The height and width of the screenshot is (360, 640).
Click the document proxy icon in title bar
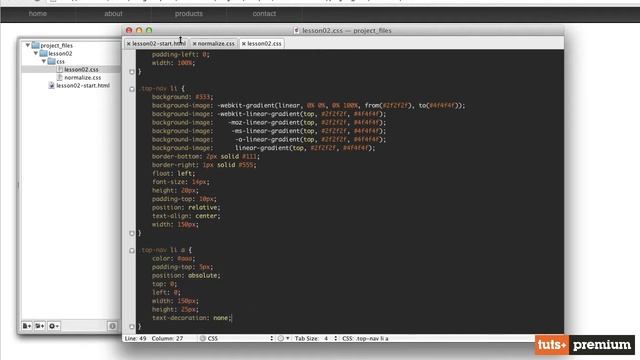[296, 30]
